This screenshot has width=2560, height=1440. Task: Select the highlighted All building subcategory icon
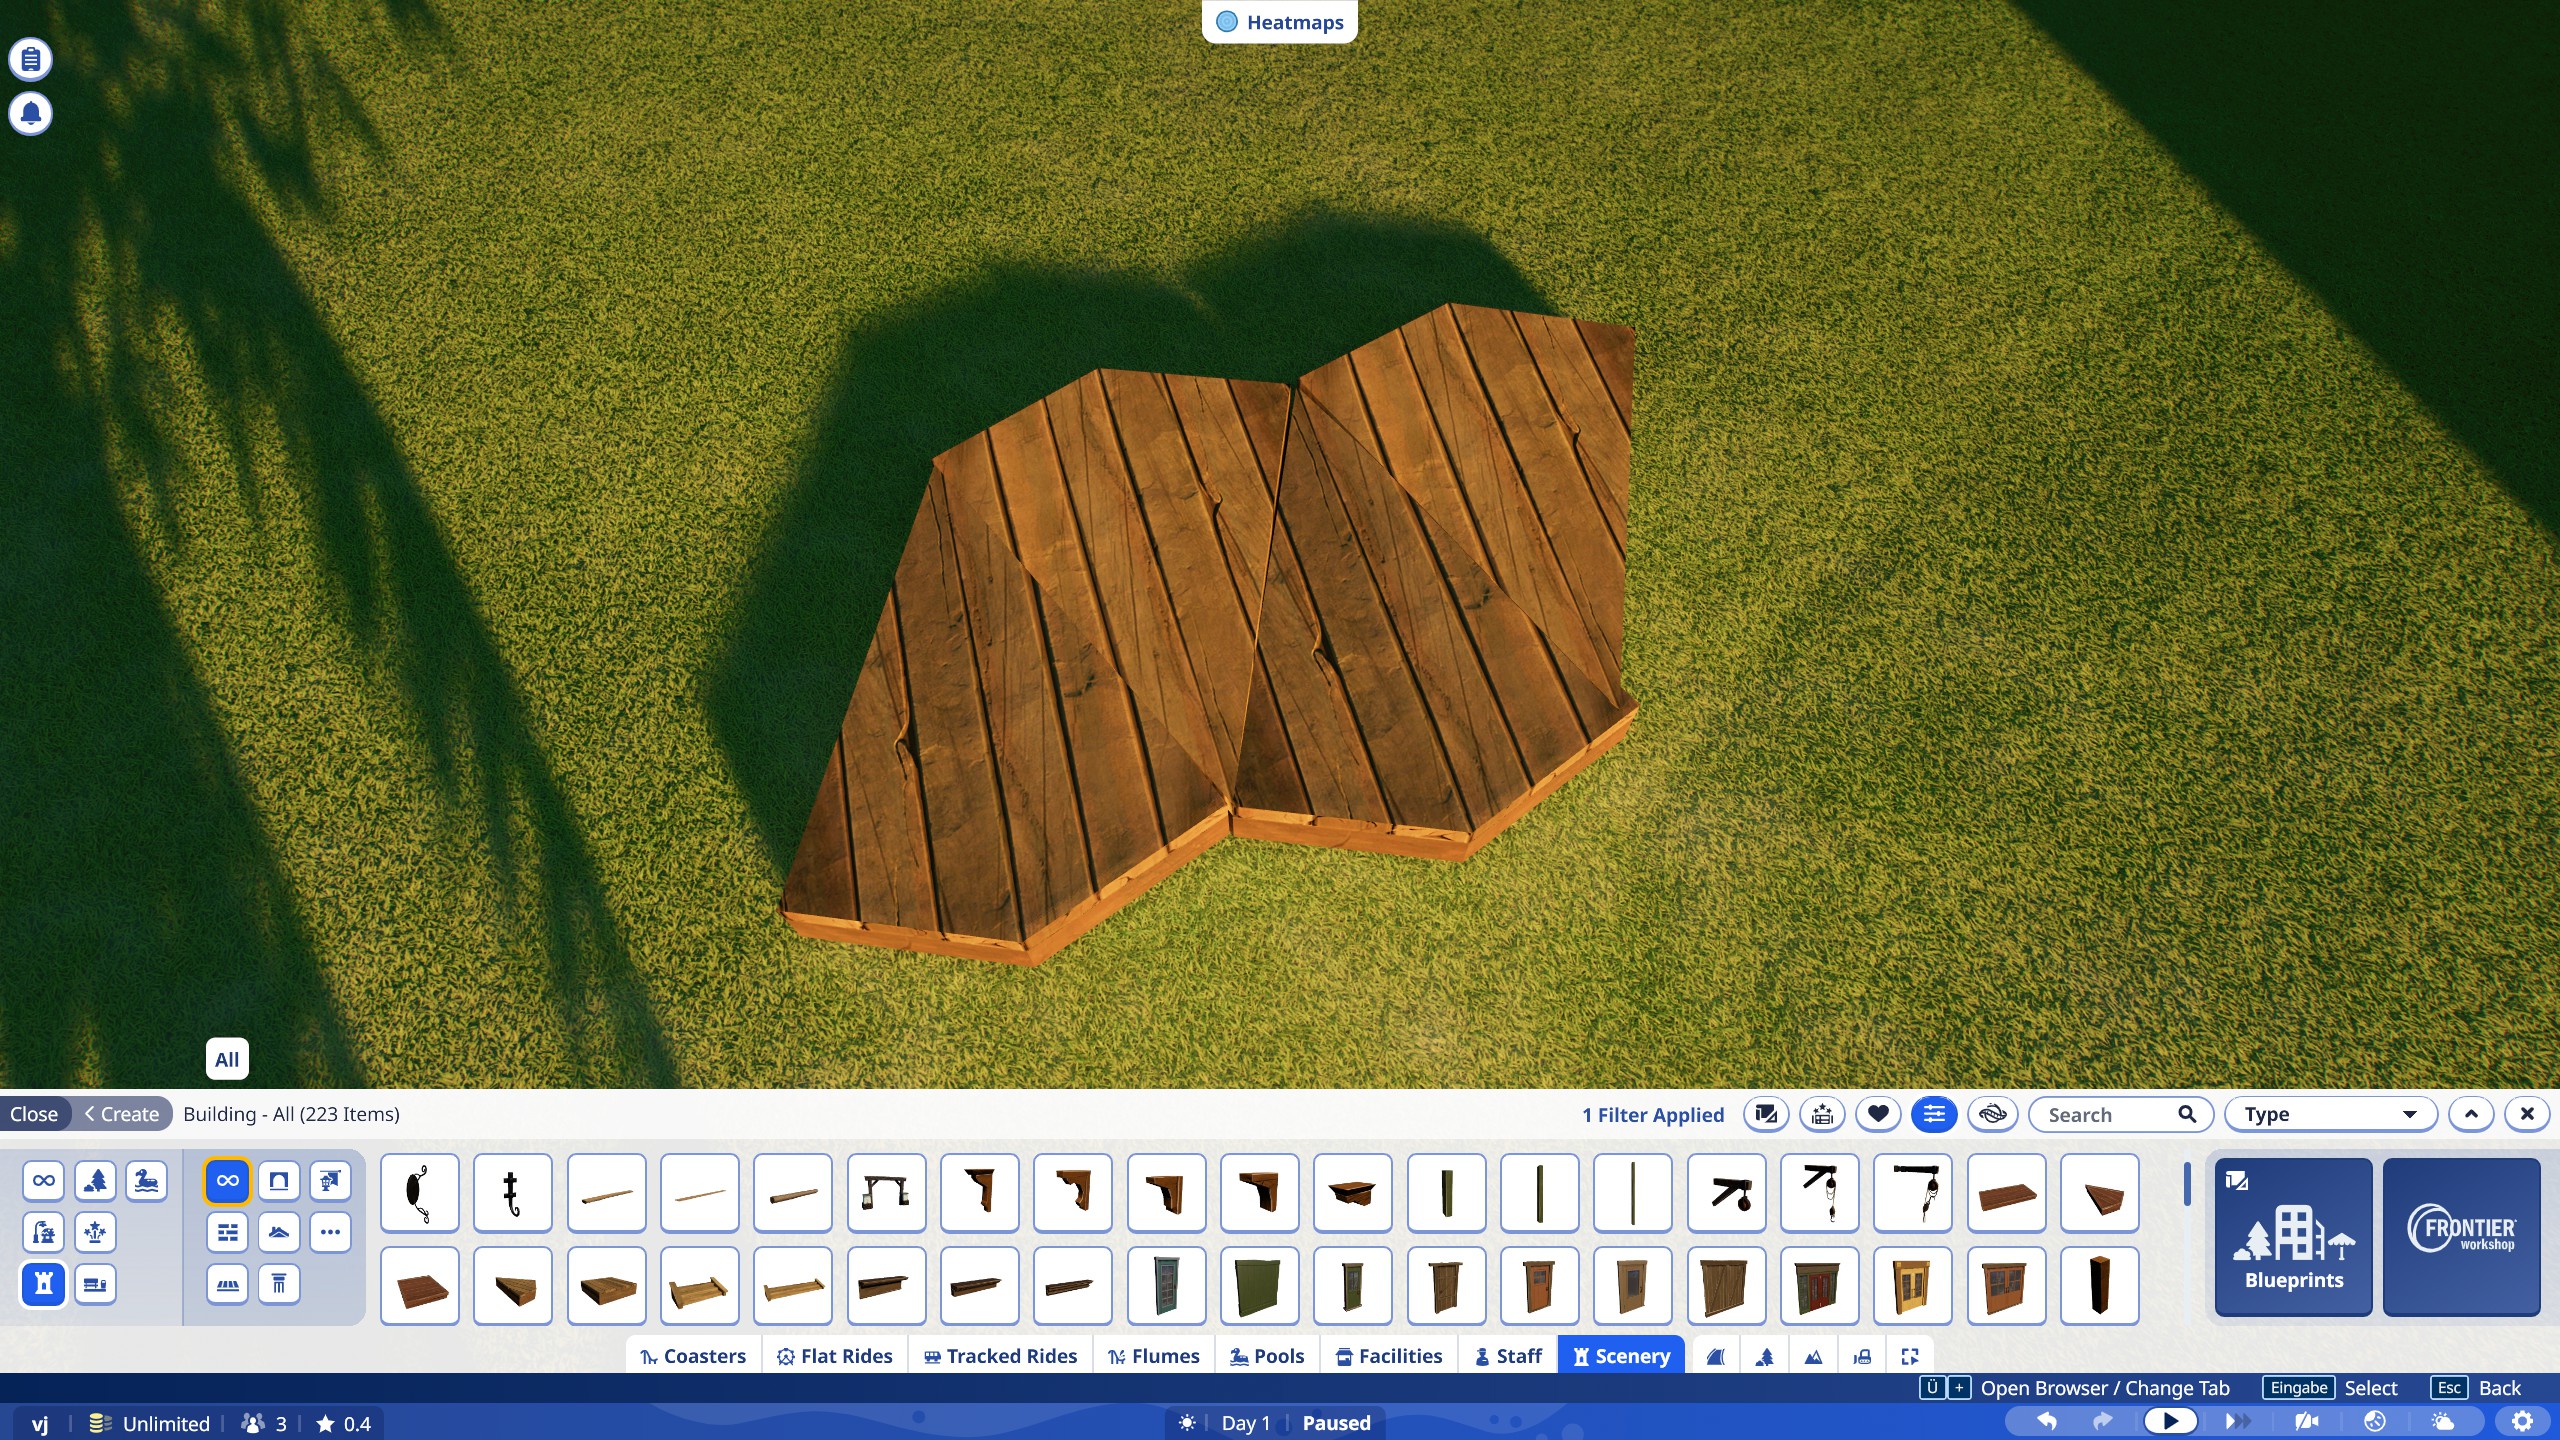[228, 1180]
